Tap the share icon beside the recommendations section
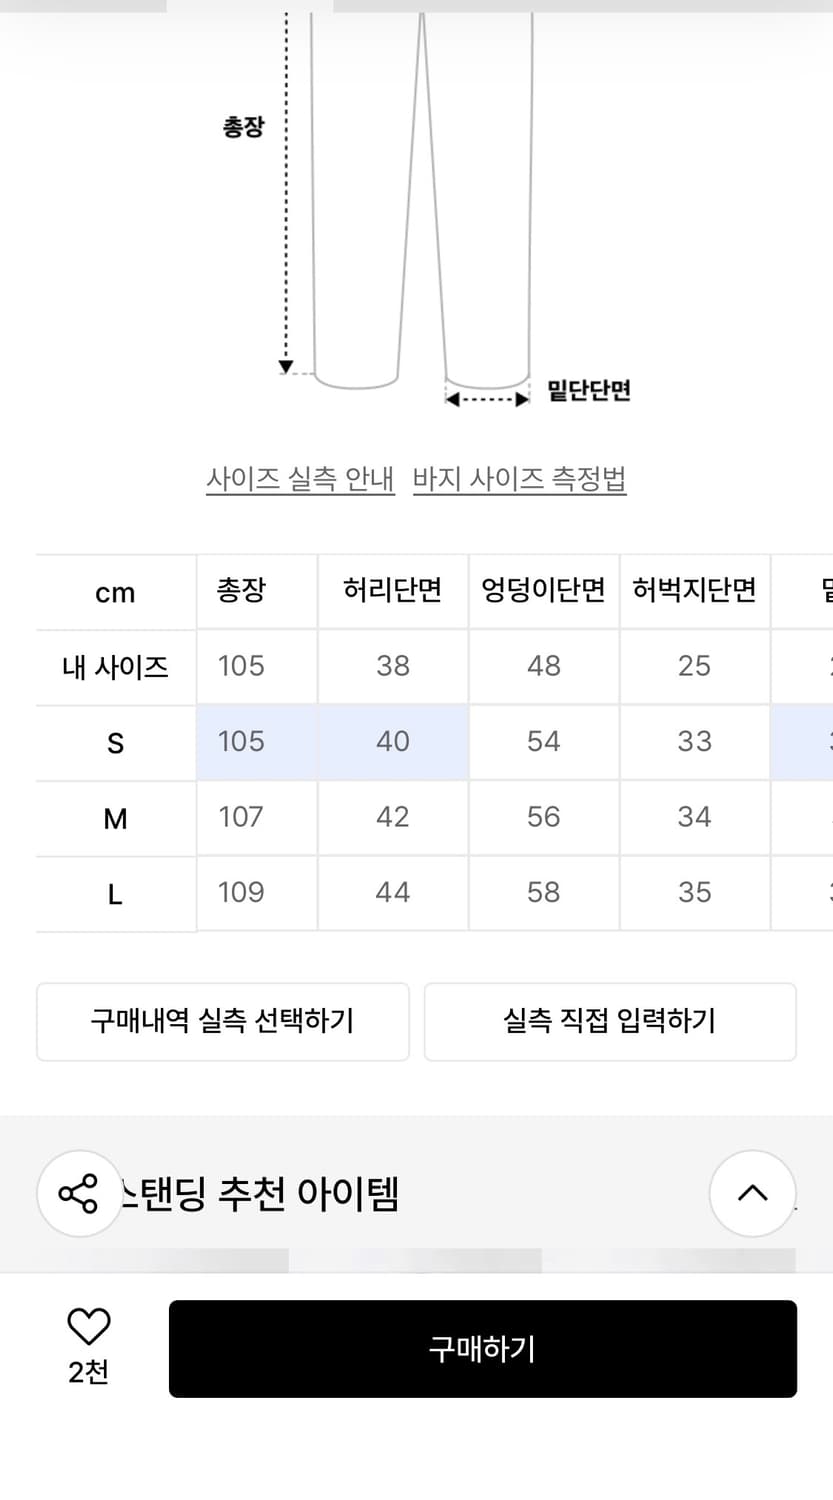833x1500 pixels. 79,1193
